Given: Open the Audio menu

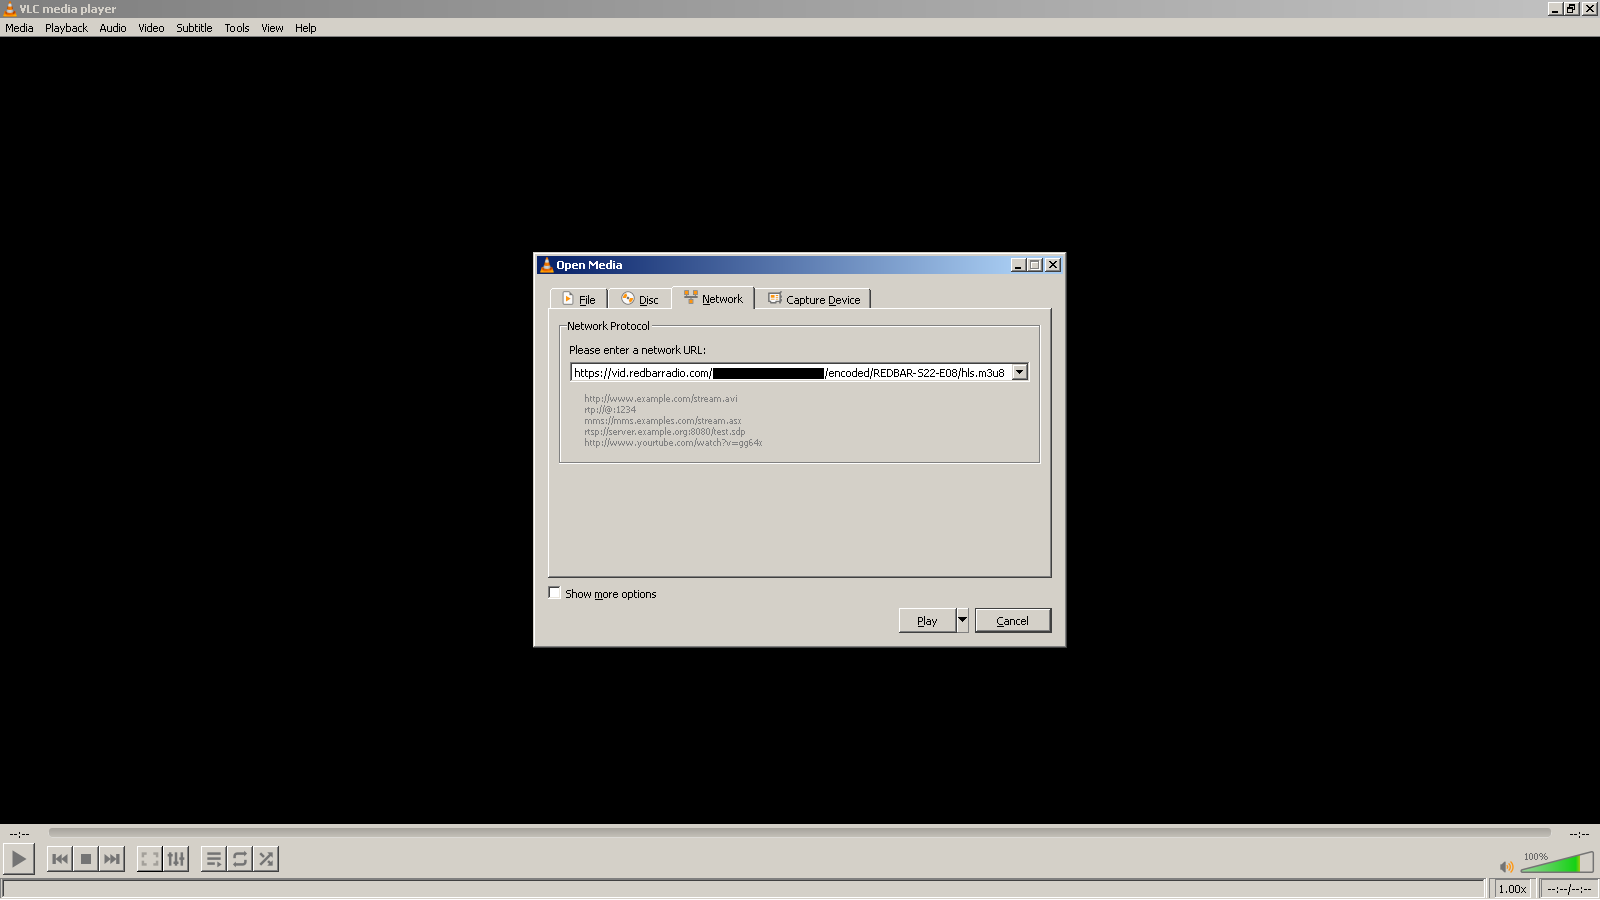Looking at the screenshot, I should click(x=113, y=28).
